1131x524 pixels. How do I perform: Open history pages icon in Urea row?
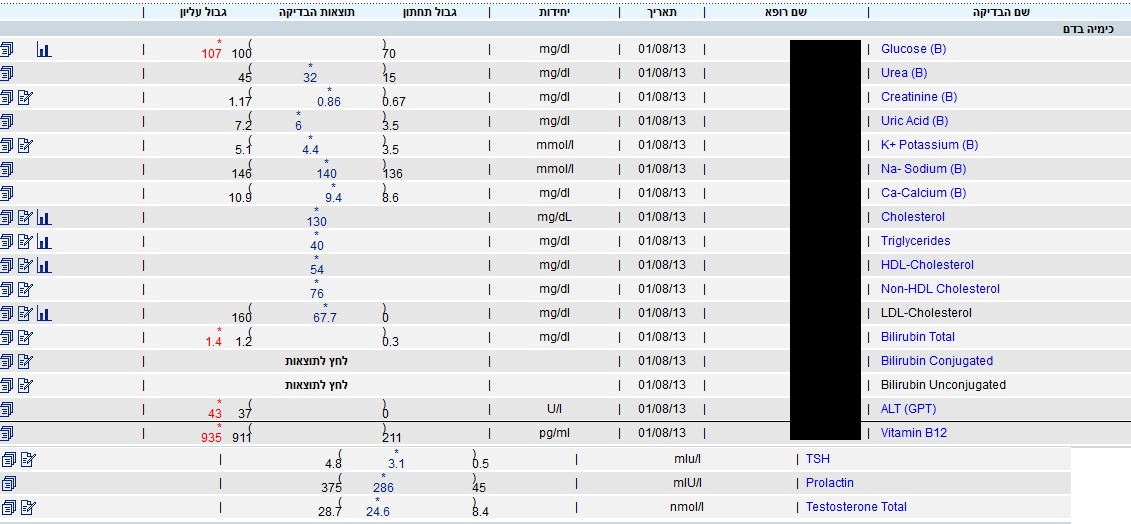pos(7,74)
